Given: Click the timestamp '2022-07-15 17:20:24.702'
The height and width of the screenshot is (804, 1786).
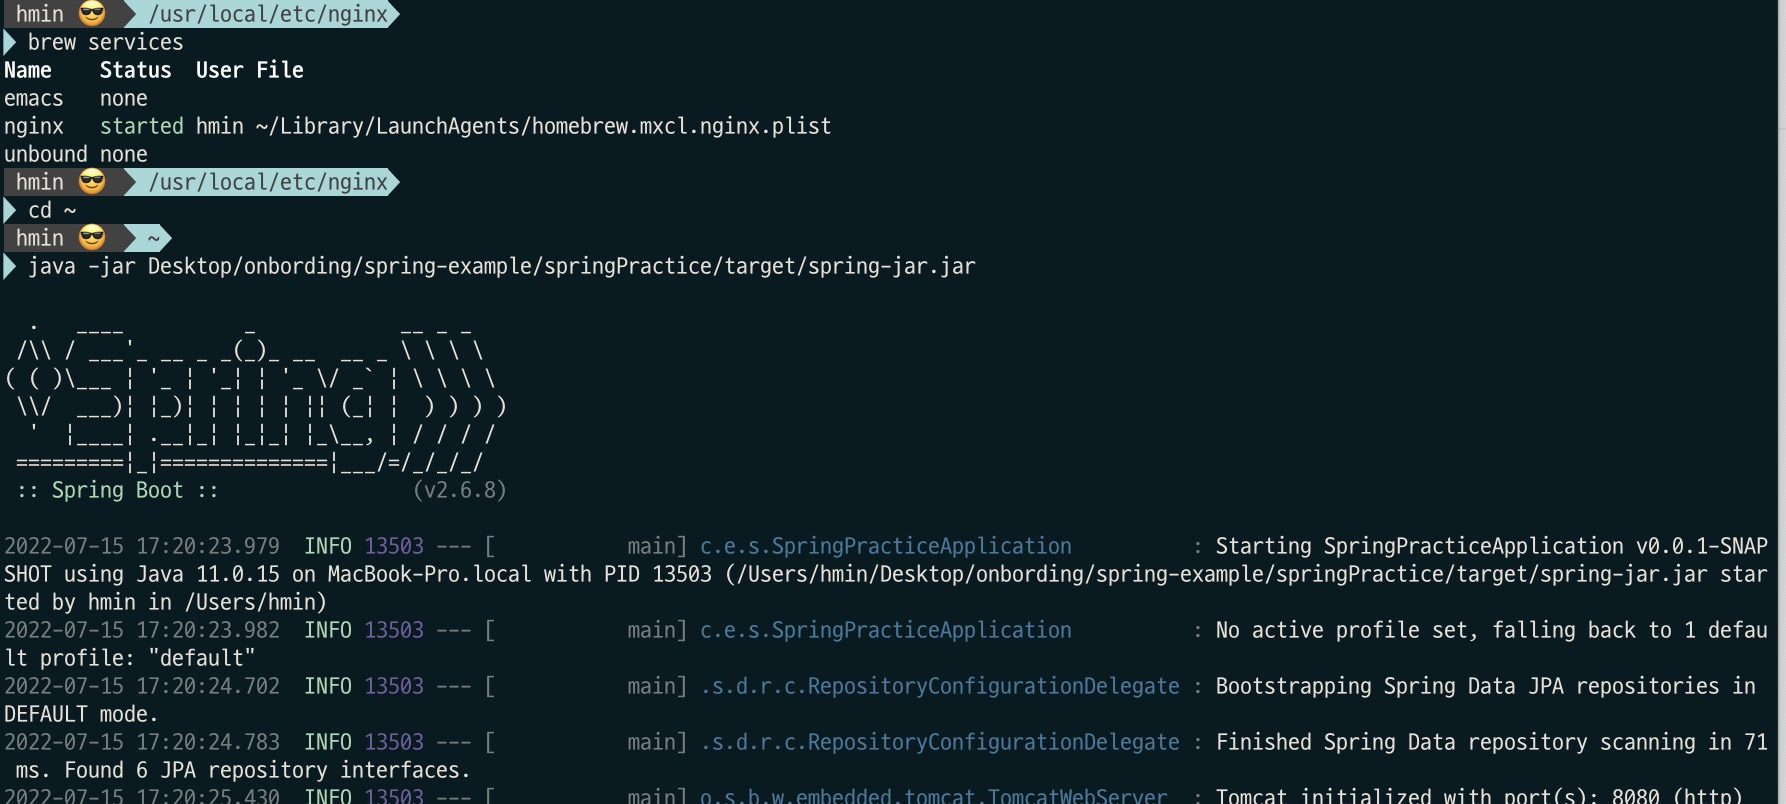Looking at the screenshot, I should pyautogui.click(x=141, y=686).
